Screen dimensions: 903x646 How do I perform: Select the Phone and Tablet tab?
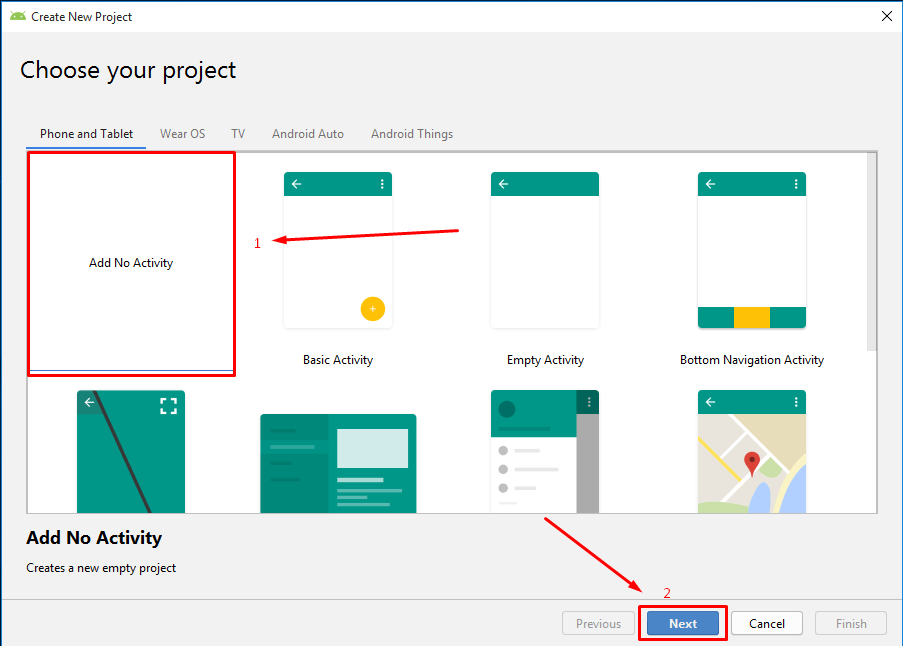(x=86, y=134)
